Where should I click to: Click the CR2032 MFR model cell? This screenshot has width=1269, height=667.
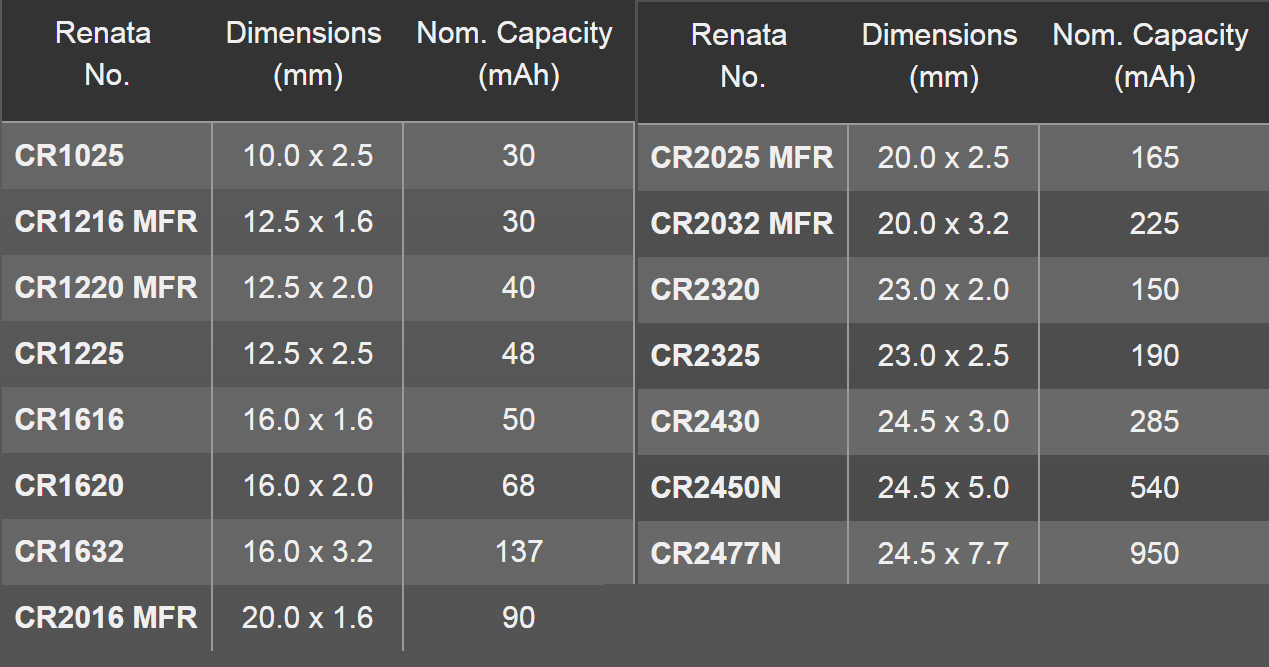742,224
